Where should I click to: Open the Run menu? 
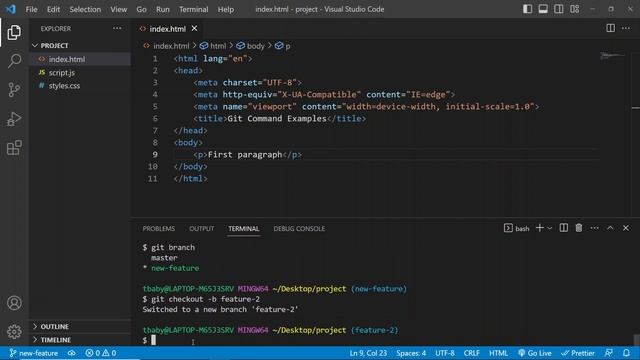tap(162, 9)
